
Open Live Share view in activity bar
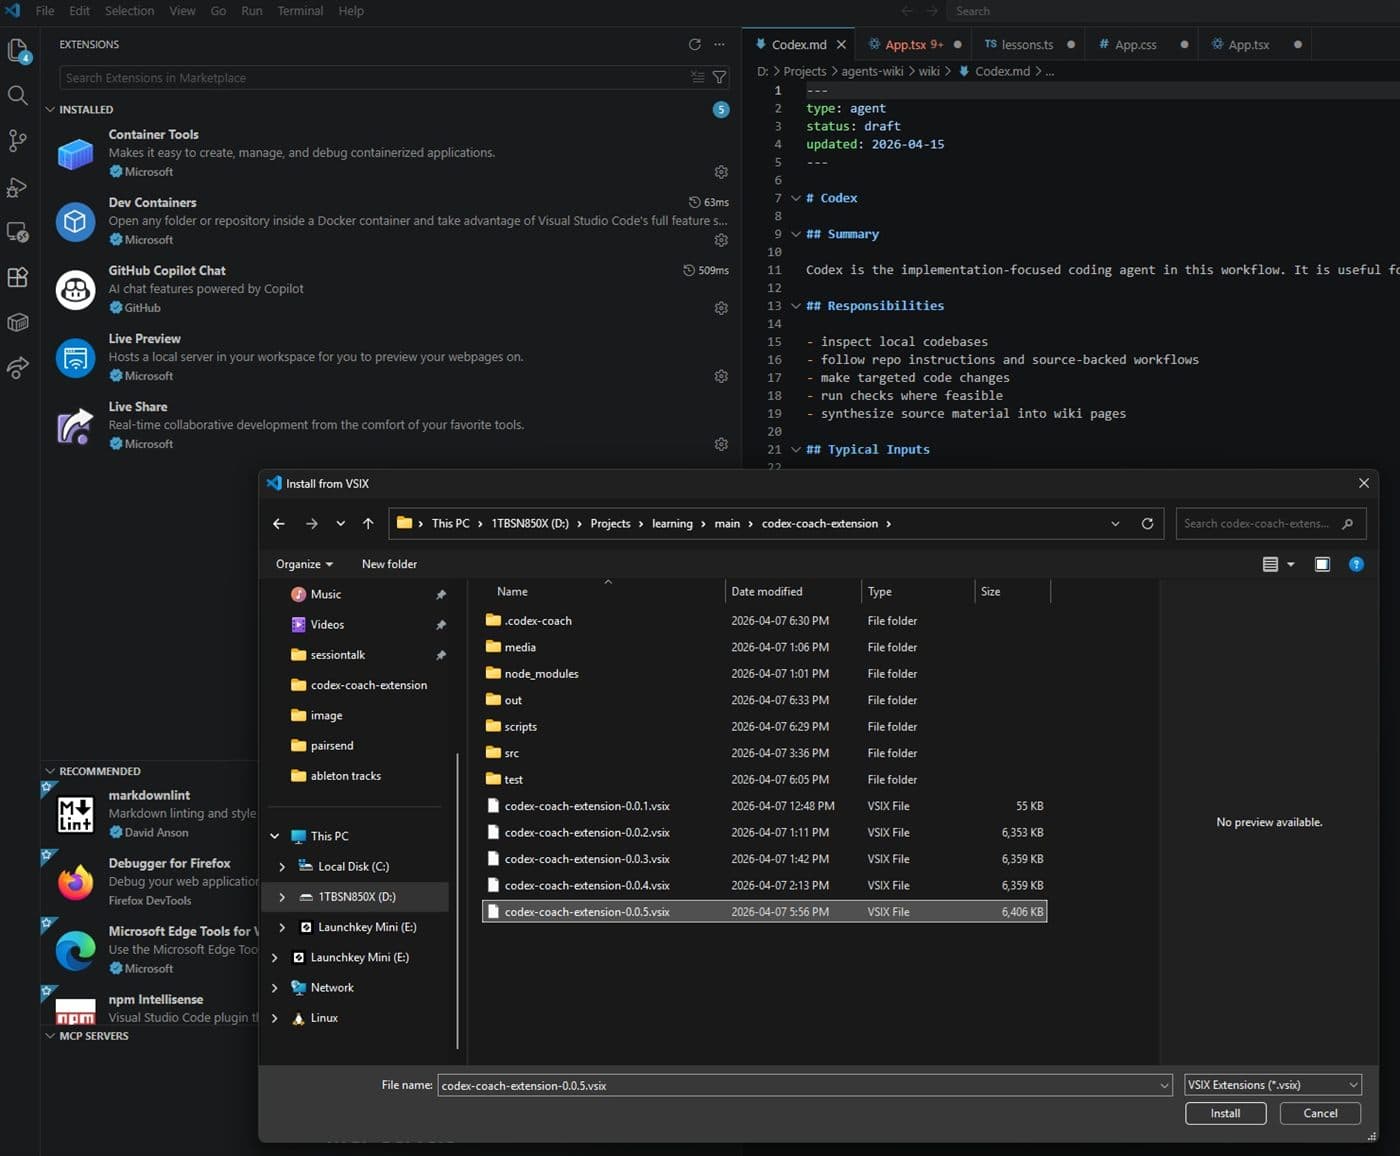[18, 368]
